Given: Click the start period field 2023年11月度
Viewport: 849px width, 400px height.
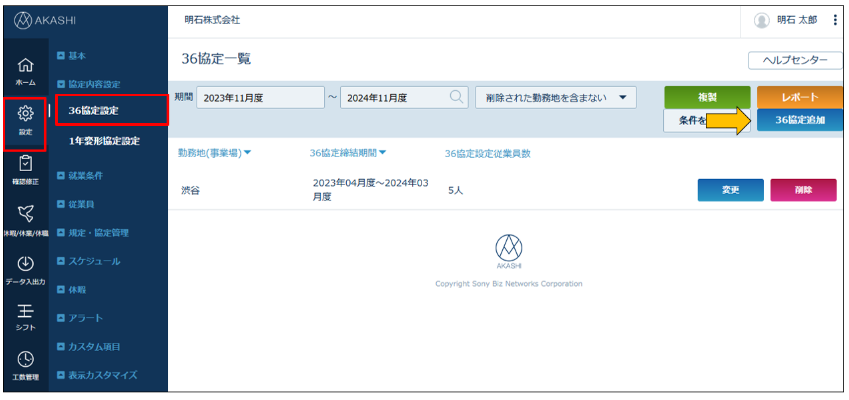Looking at the screenshot, I should point(257,97).
